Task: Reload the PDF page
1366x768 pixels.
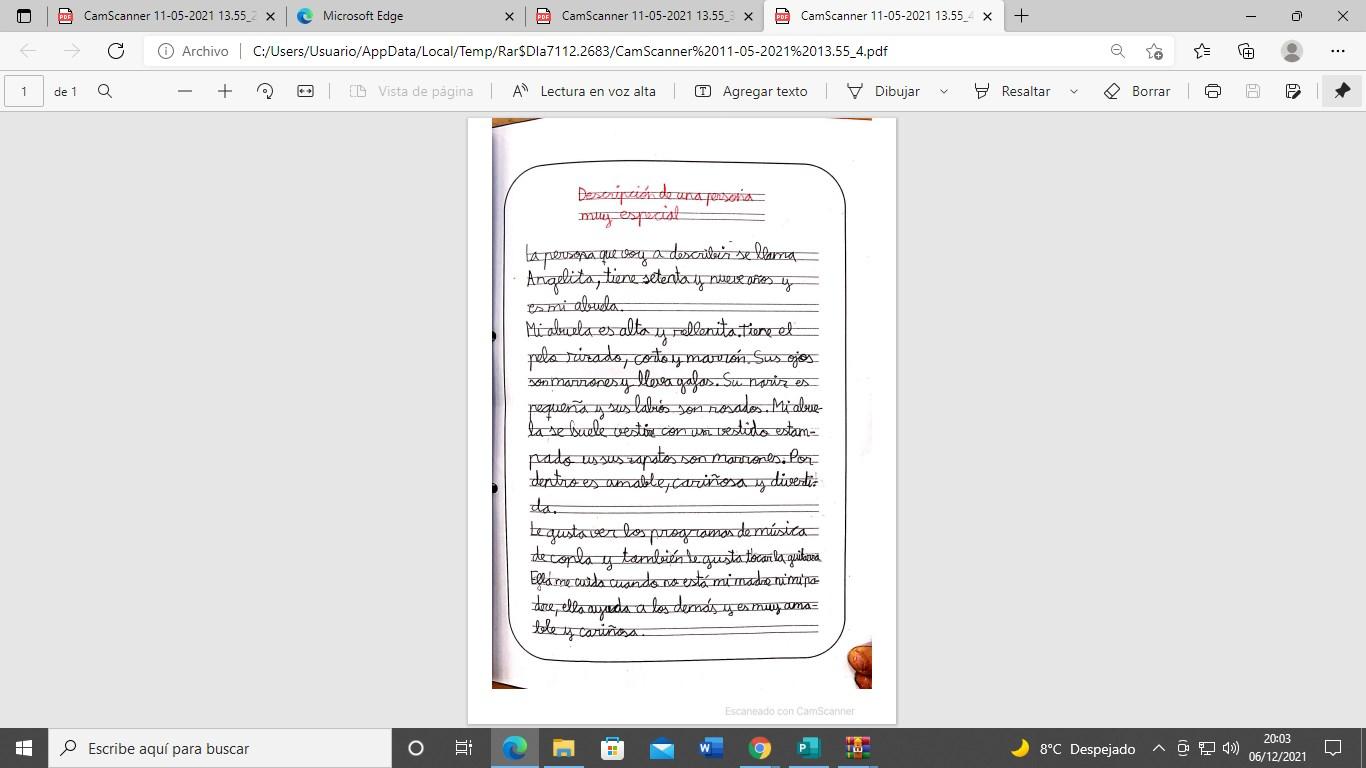Action: [x=116, y=51]
